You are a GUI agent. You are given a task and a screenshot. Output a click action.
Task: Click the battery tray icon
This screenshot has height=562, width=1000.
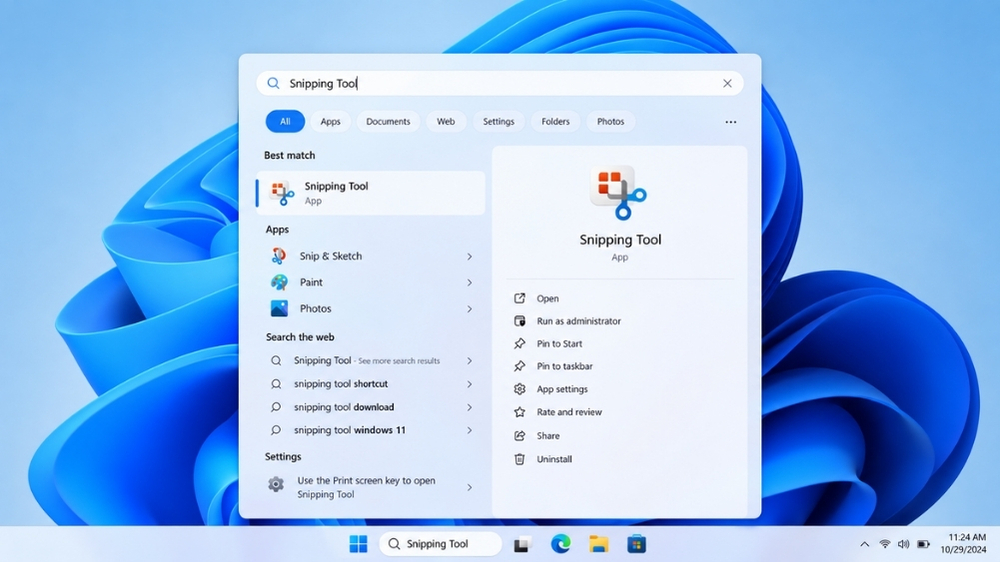point(923,544)
